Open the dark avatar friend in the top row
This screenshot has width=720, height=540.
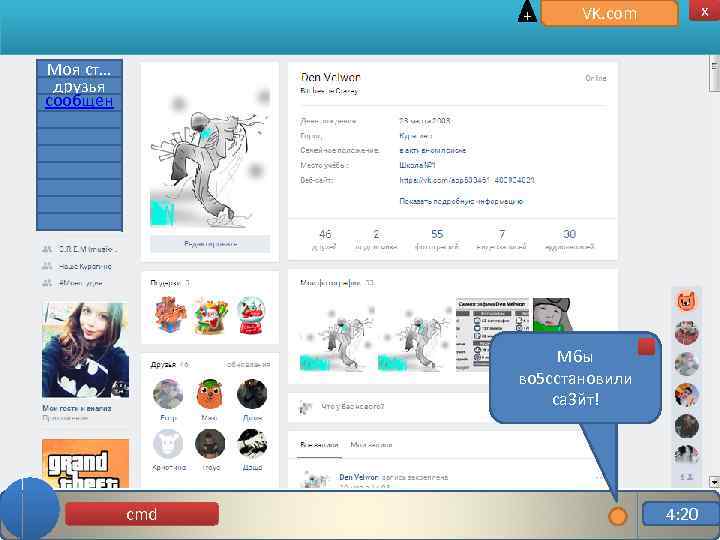click(x=252, y=394)
